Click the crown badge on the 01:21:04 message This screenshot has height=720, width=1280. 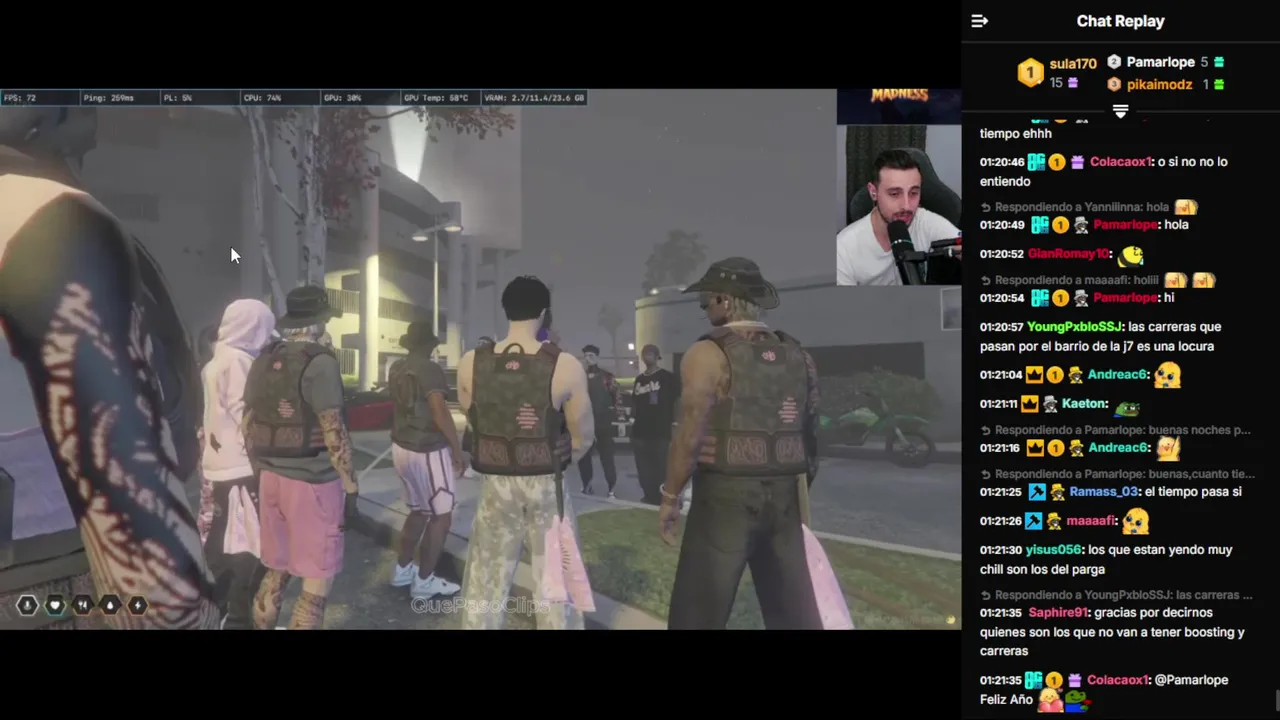[1034, 375]
